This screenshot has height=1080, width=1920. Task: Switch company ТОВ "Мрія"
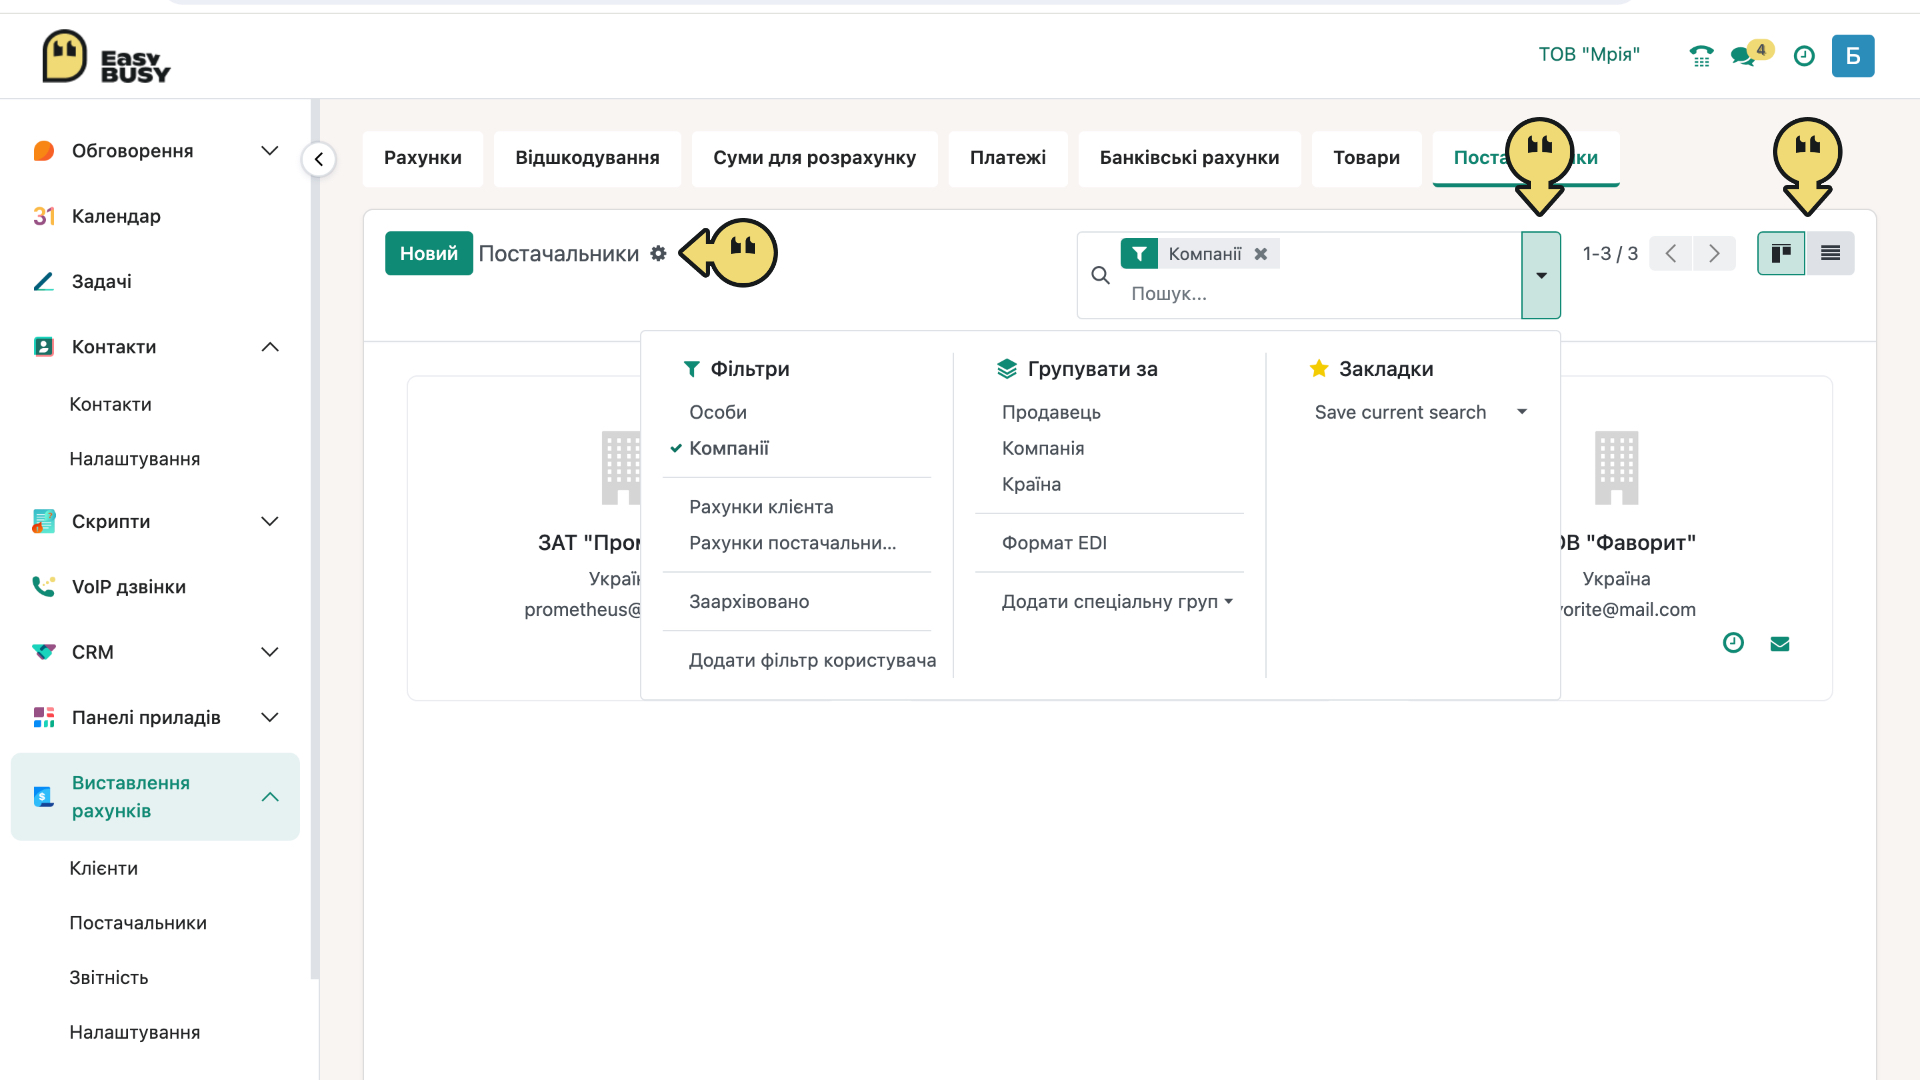coord(1589,55)
